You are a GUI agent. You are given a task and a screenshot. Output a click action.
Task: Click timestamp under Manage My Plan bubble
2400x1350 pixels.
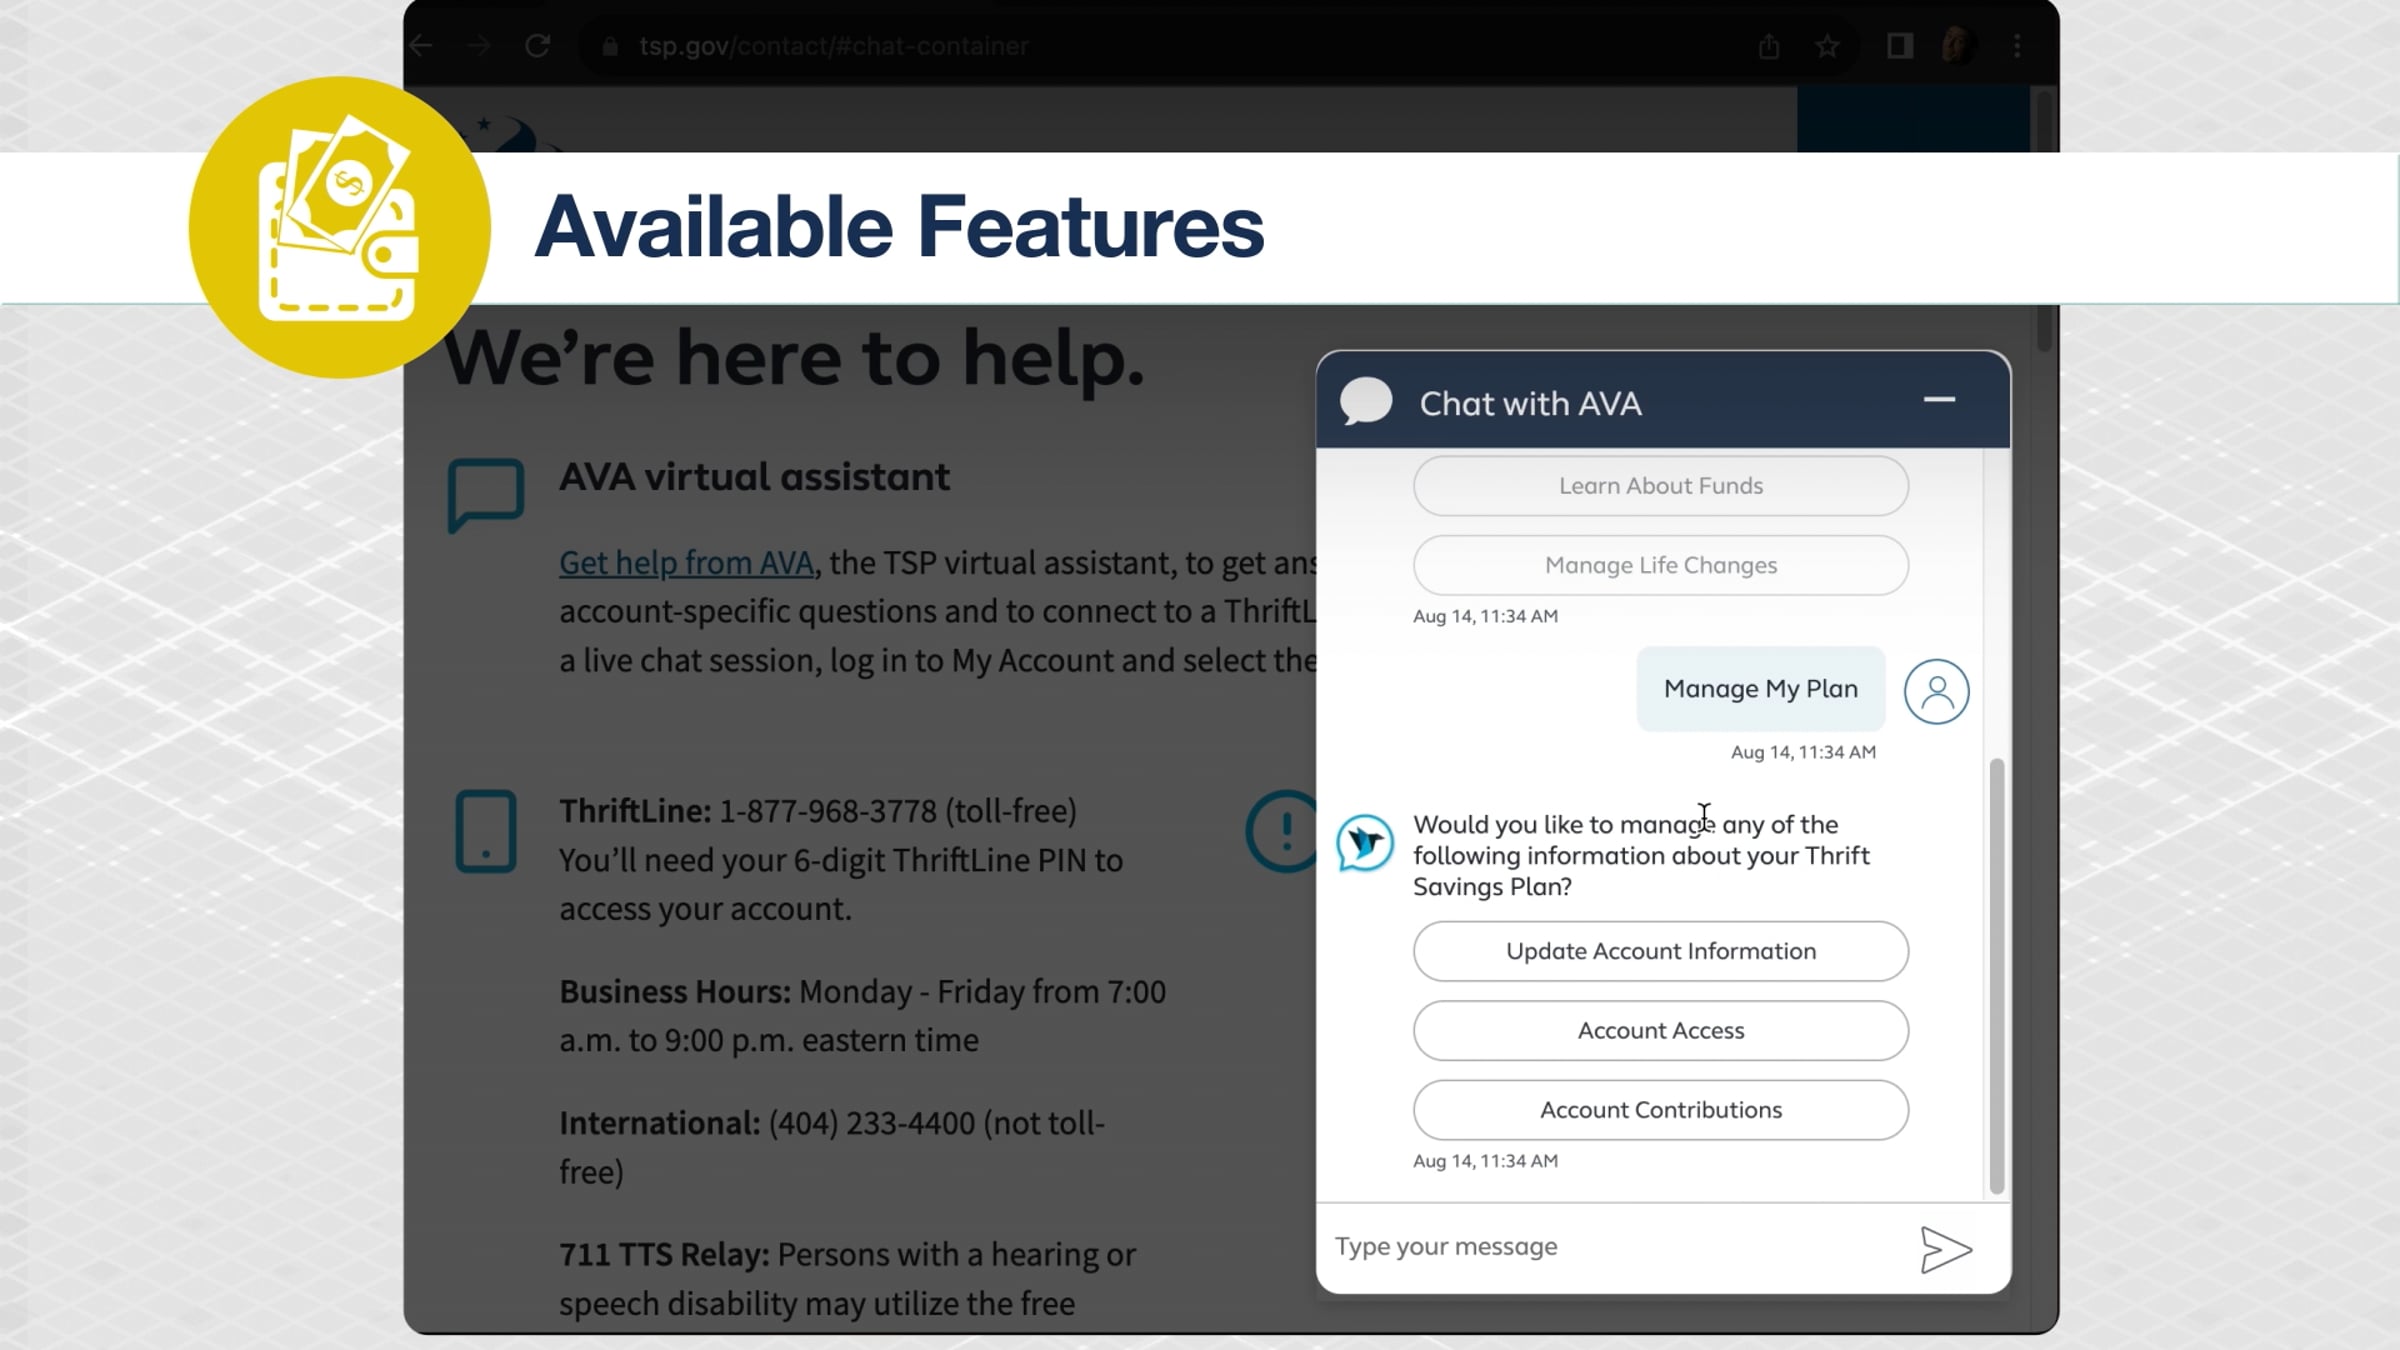point(1803,753)
